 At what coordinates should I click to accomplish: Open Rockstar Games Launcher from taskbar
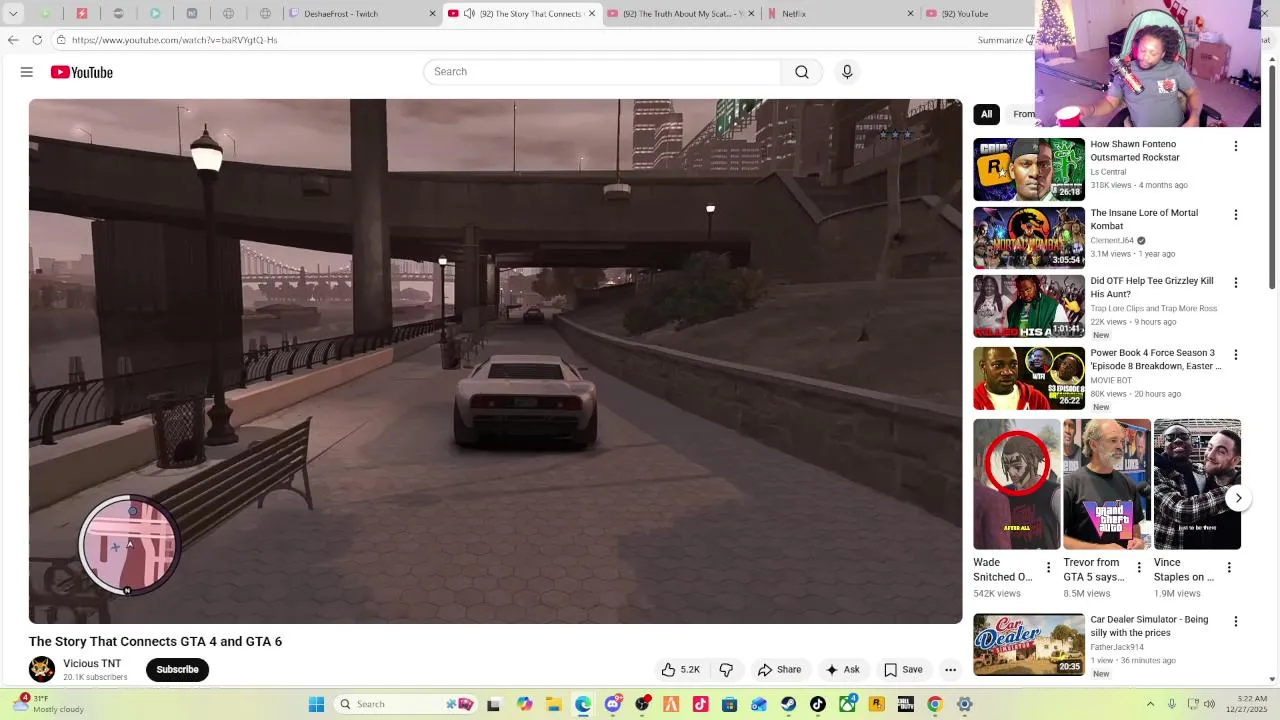(x=877, y=704)
